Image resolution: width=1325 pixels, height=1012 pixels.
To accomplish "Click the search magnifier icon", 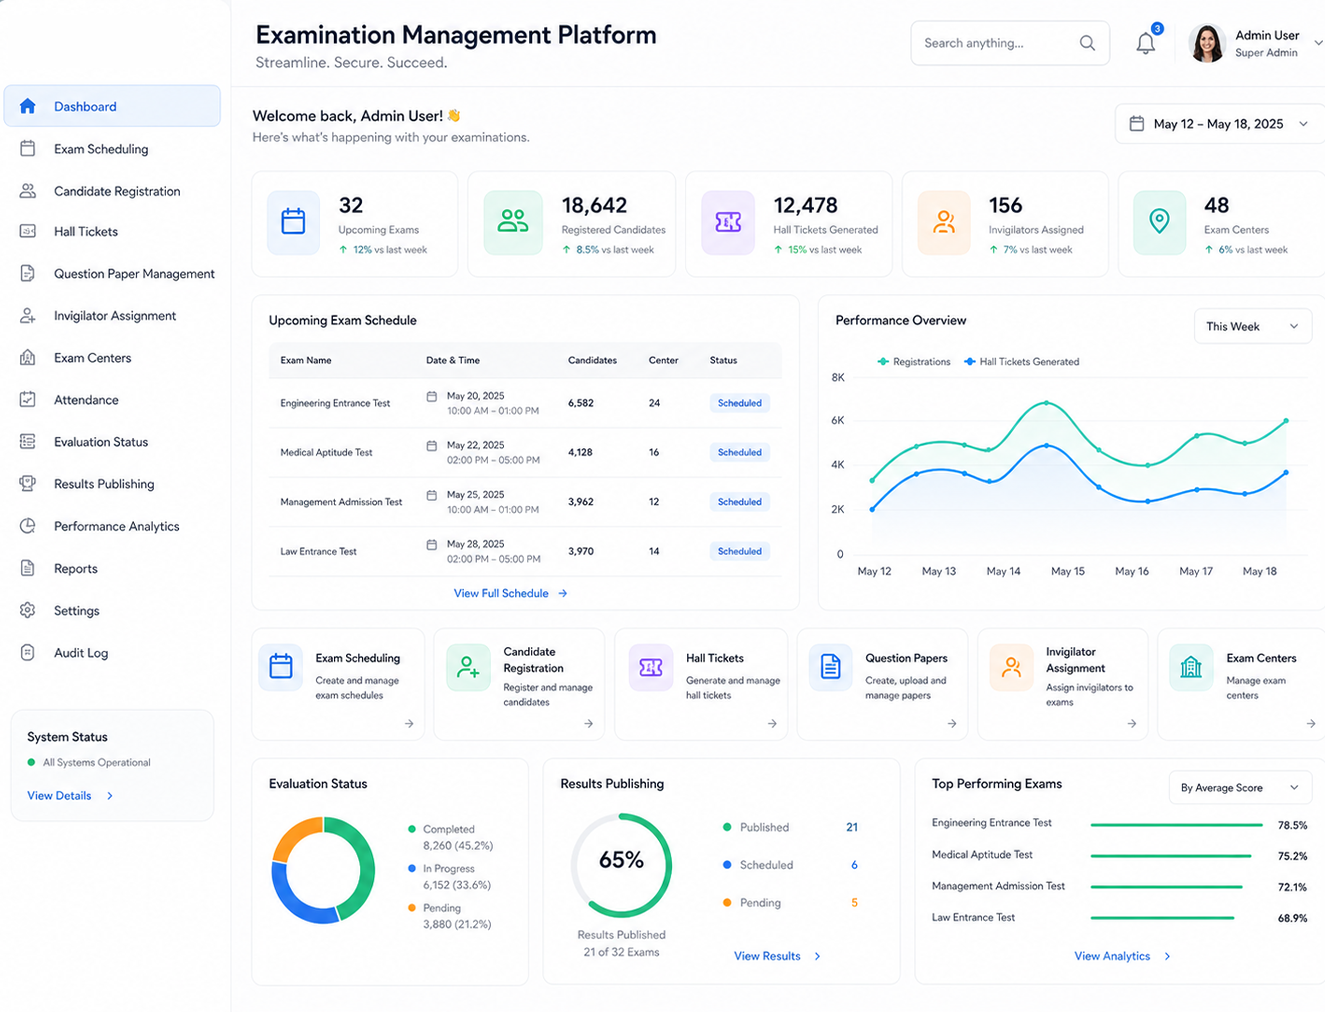I will pos(1087,43).
